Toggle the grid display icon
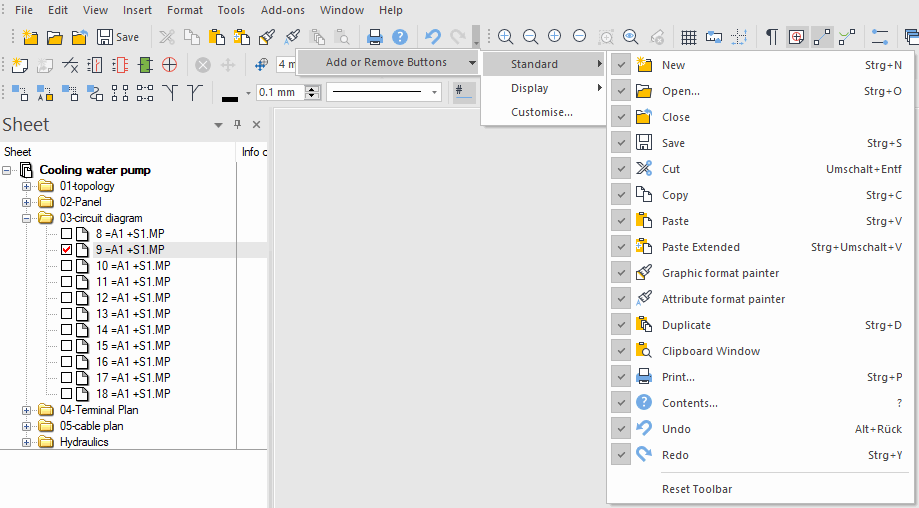This screenshot has width=919, height=508. click(x=689, y=37)
